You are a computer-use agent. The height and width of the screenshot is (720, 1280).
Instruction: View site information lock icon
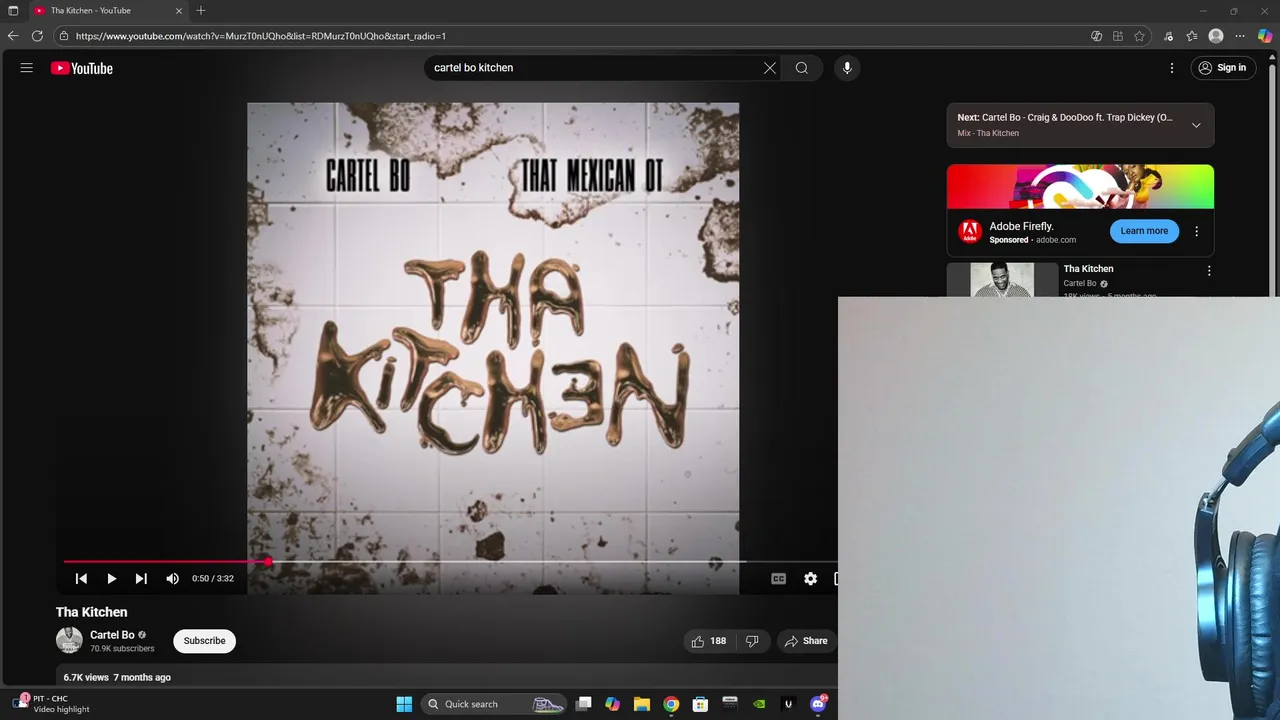[64, 36]
